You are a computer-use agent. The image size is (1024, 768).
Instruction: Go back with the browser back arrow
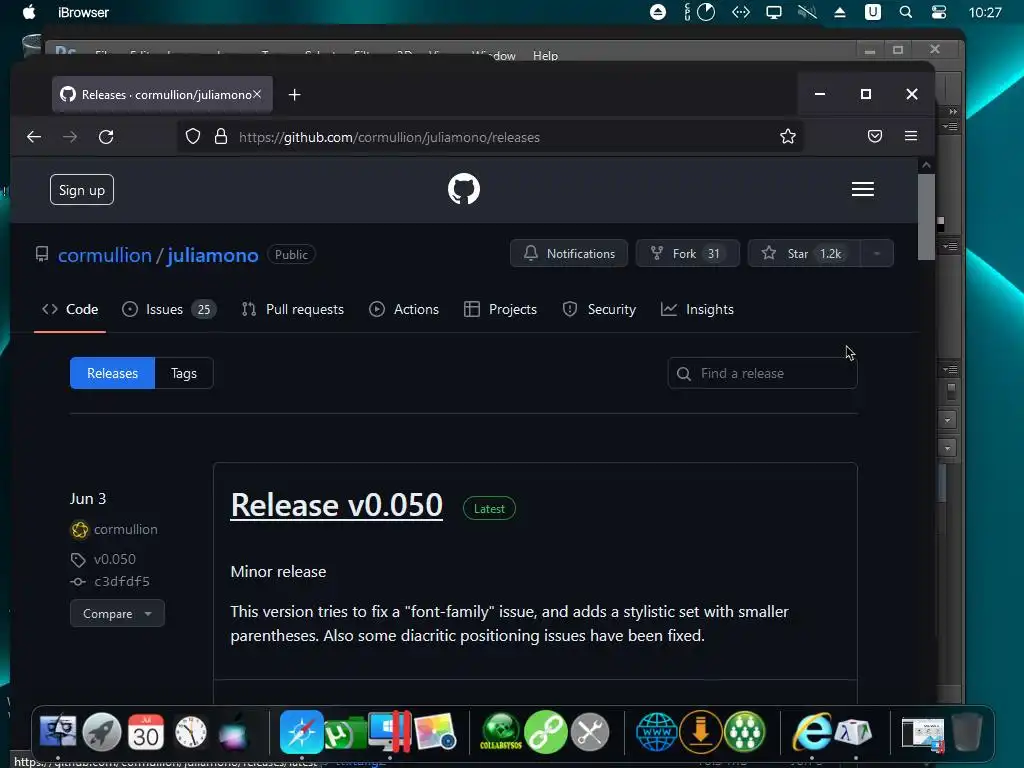pyautogui.click(x=34, y=136)
